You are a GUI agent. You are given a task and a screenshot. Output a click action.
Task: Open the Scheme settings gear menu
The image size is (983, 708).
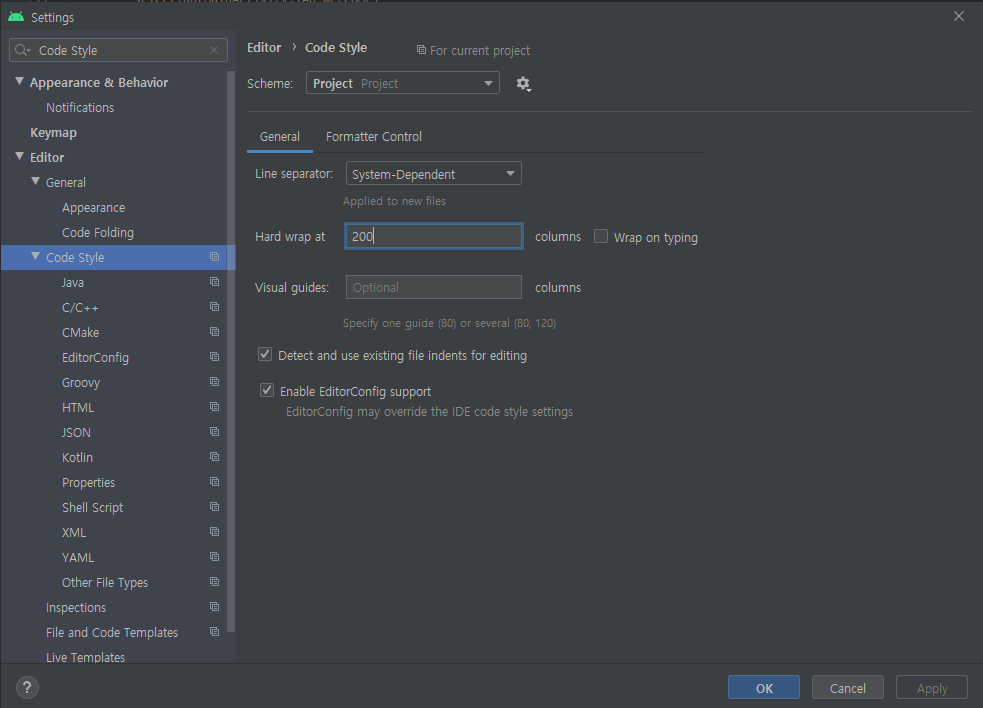[523, 83]
